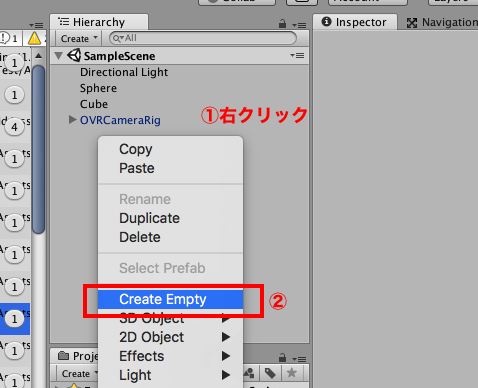478x388 pixels.
Task: Click the console vertical scrollbar thumb
Action: click(39, 149)
